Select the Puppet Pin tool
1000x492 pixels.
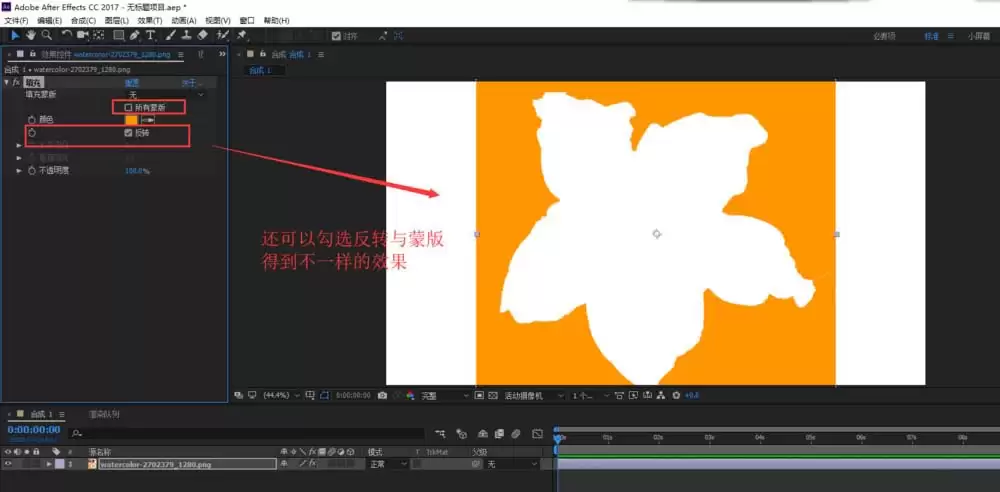pos(242,35)
